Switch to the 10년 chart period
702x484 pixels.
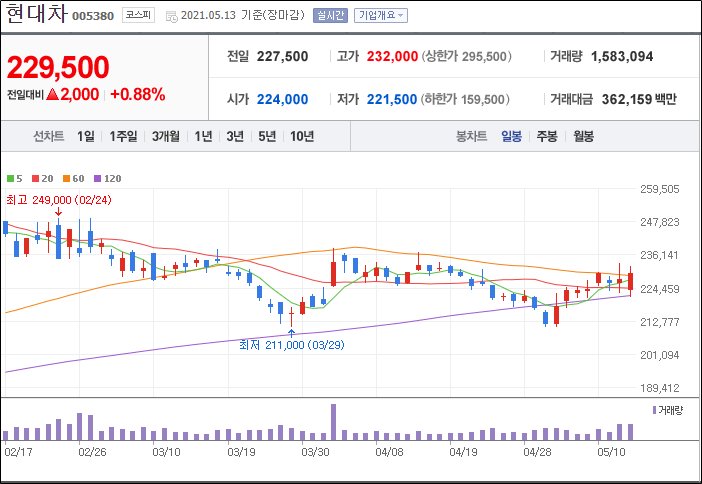(x=302, y=136)
